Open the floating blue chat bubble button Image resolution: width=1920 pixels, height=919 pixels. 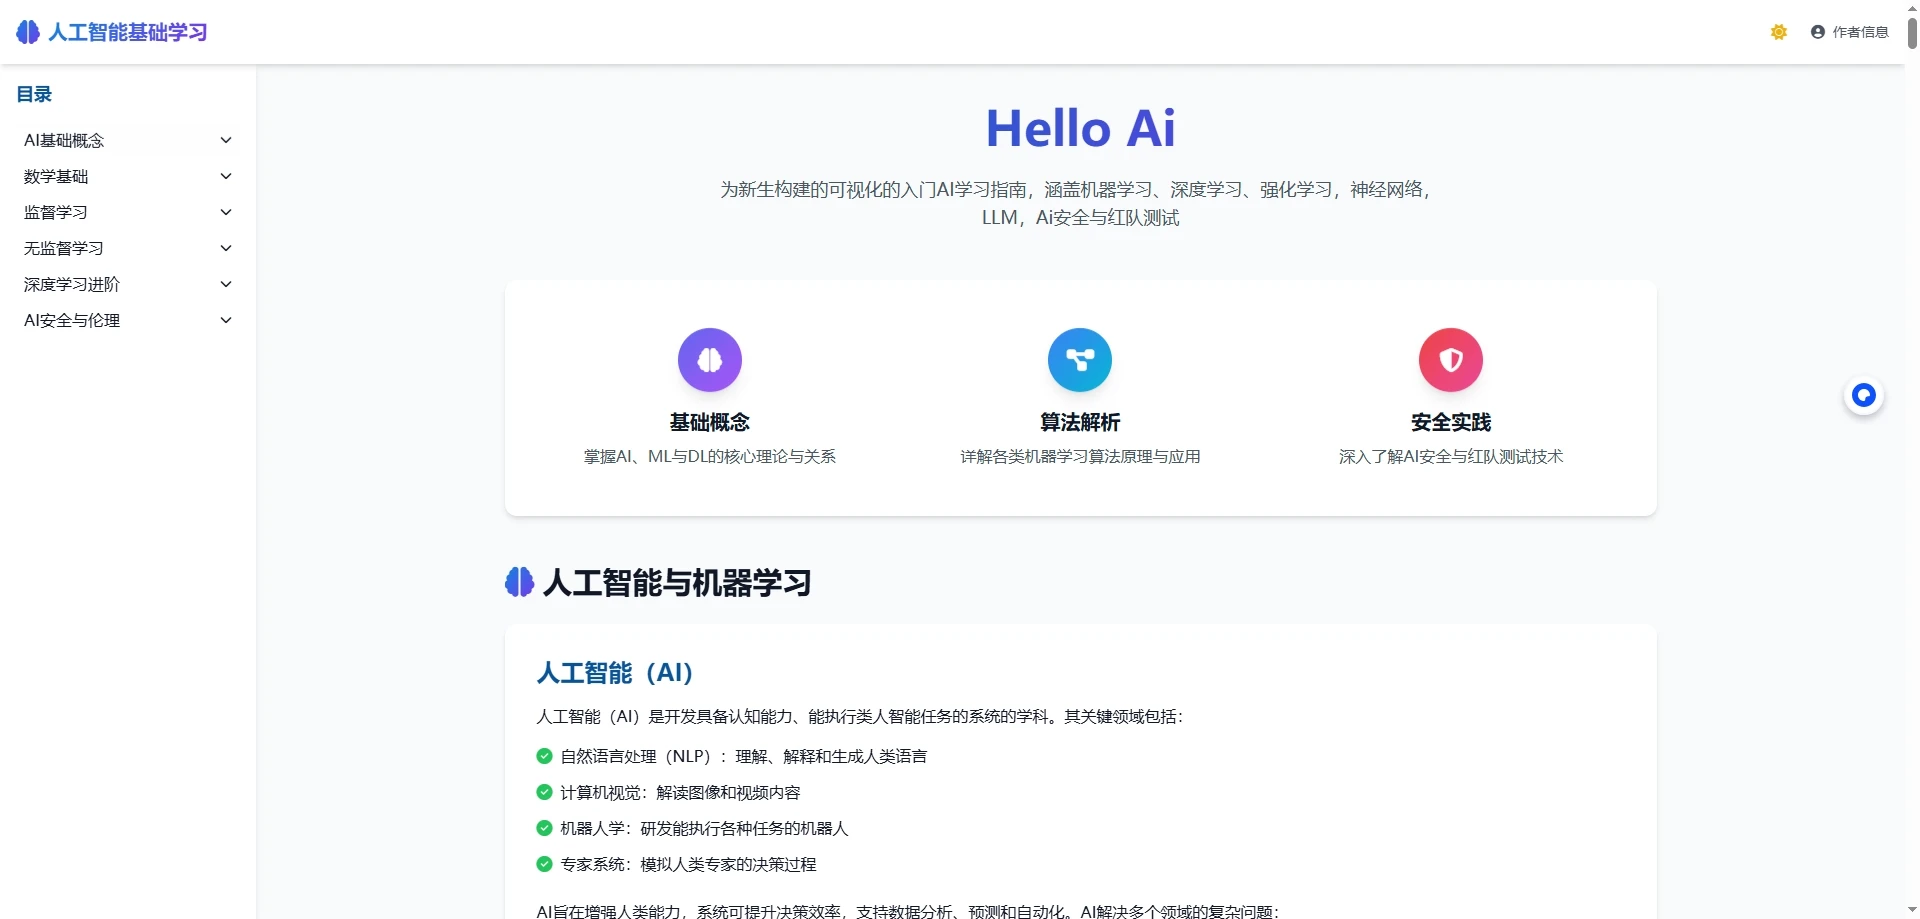click(x=1864, y=396)
